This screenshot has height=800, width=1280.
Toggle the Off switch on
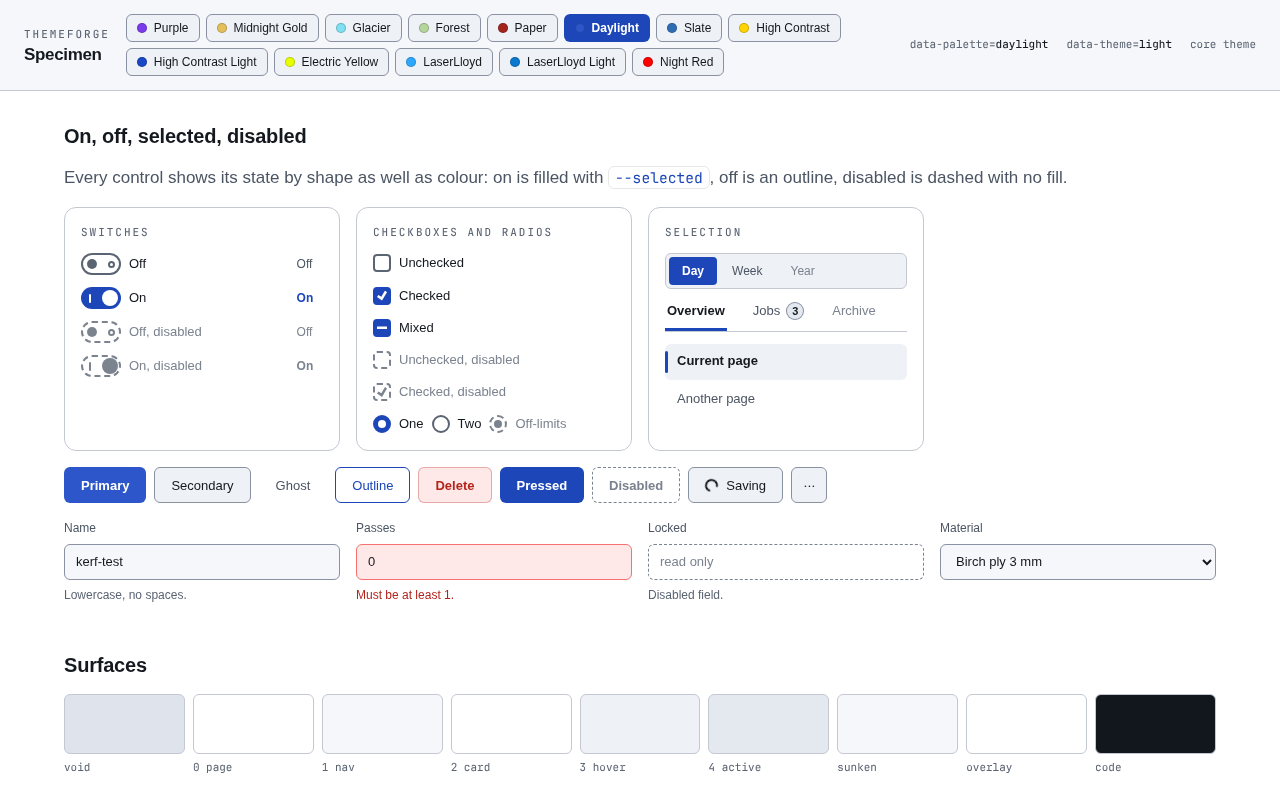(x=101, y=264)
